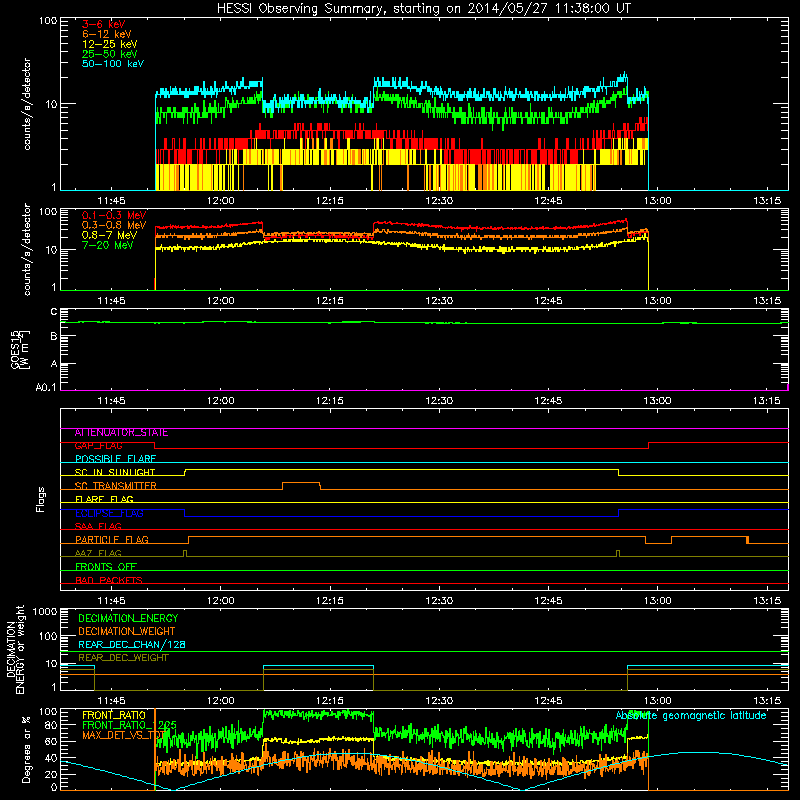Click the green 25-50 keV legend label
The height and width of the screenshot is (800, 800).
click(110, 54)
